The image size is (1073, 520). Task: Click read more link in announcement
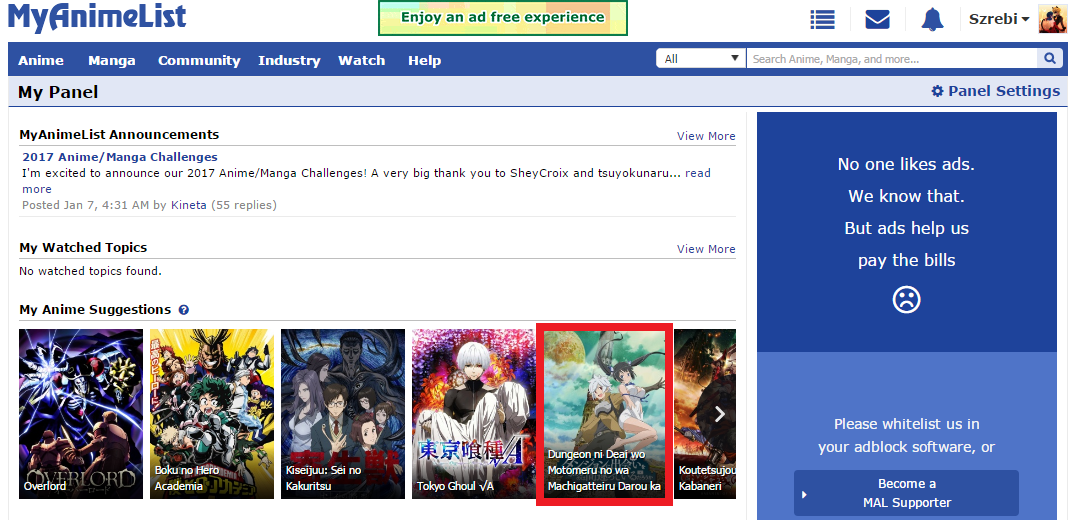697,173
